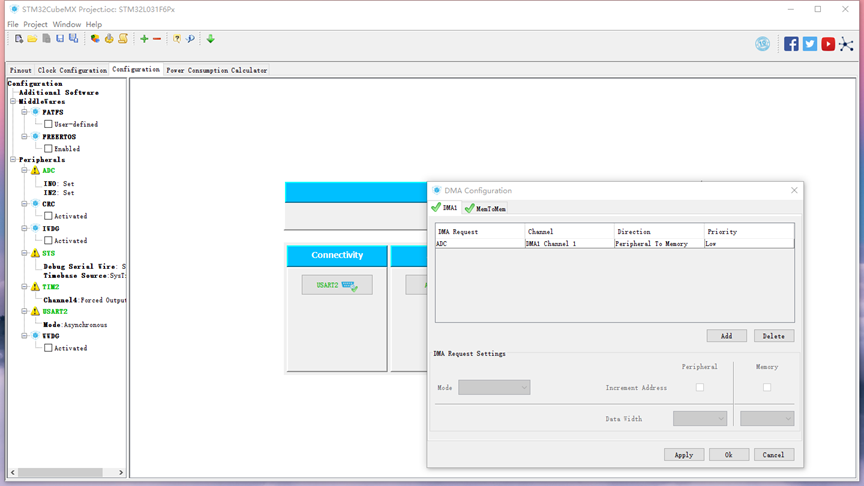The width and height of the screenshot is (864, 486).
Task: Toggle Memory Increment Address checkbox
Action: click(767, 387)
